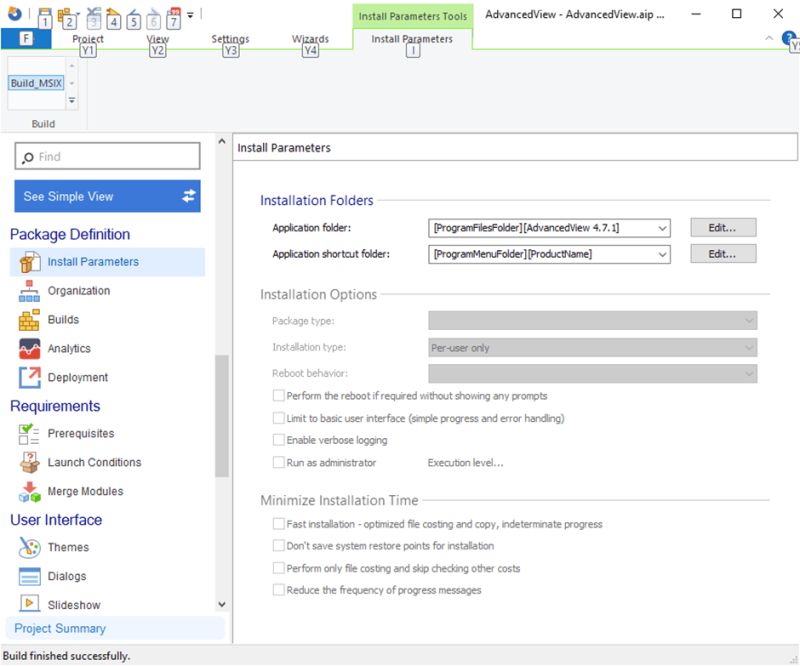Click Edit next to Application shortcut folder

pos(723,253)
